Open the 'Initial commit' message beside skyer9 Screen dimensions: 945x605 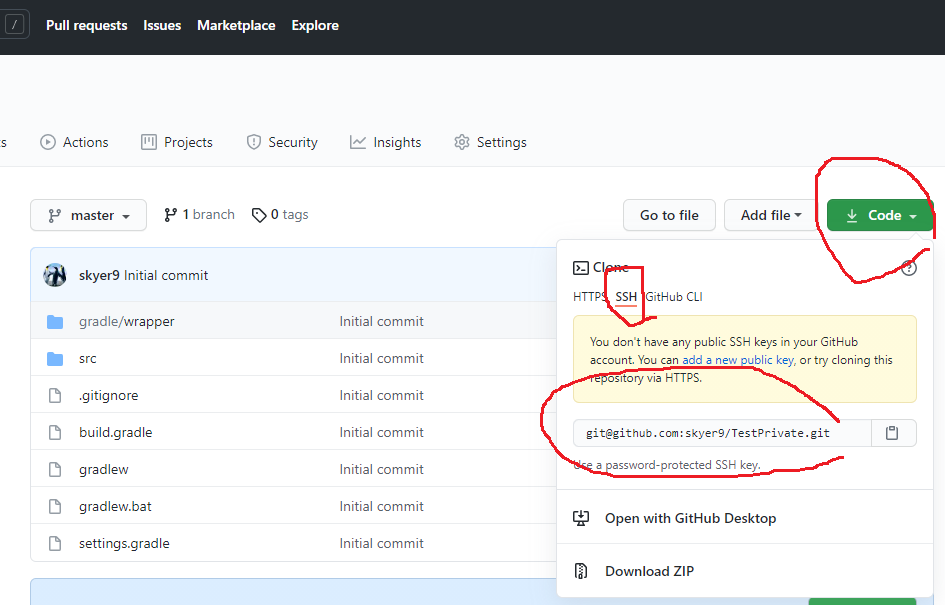(x=166, y=275)
